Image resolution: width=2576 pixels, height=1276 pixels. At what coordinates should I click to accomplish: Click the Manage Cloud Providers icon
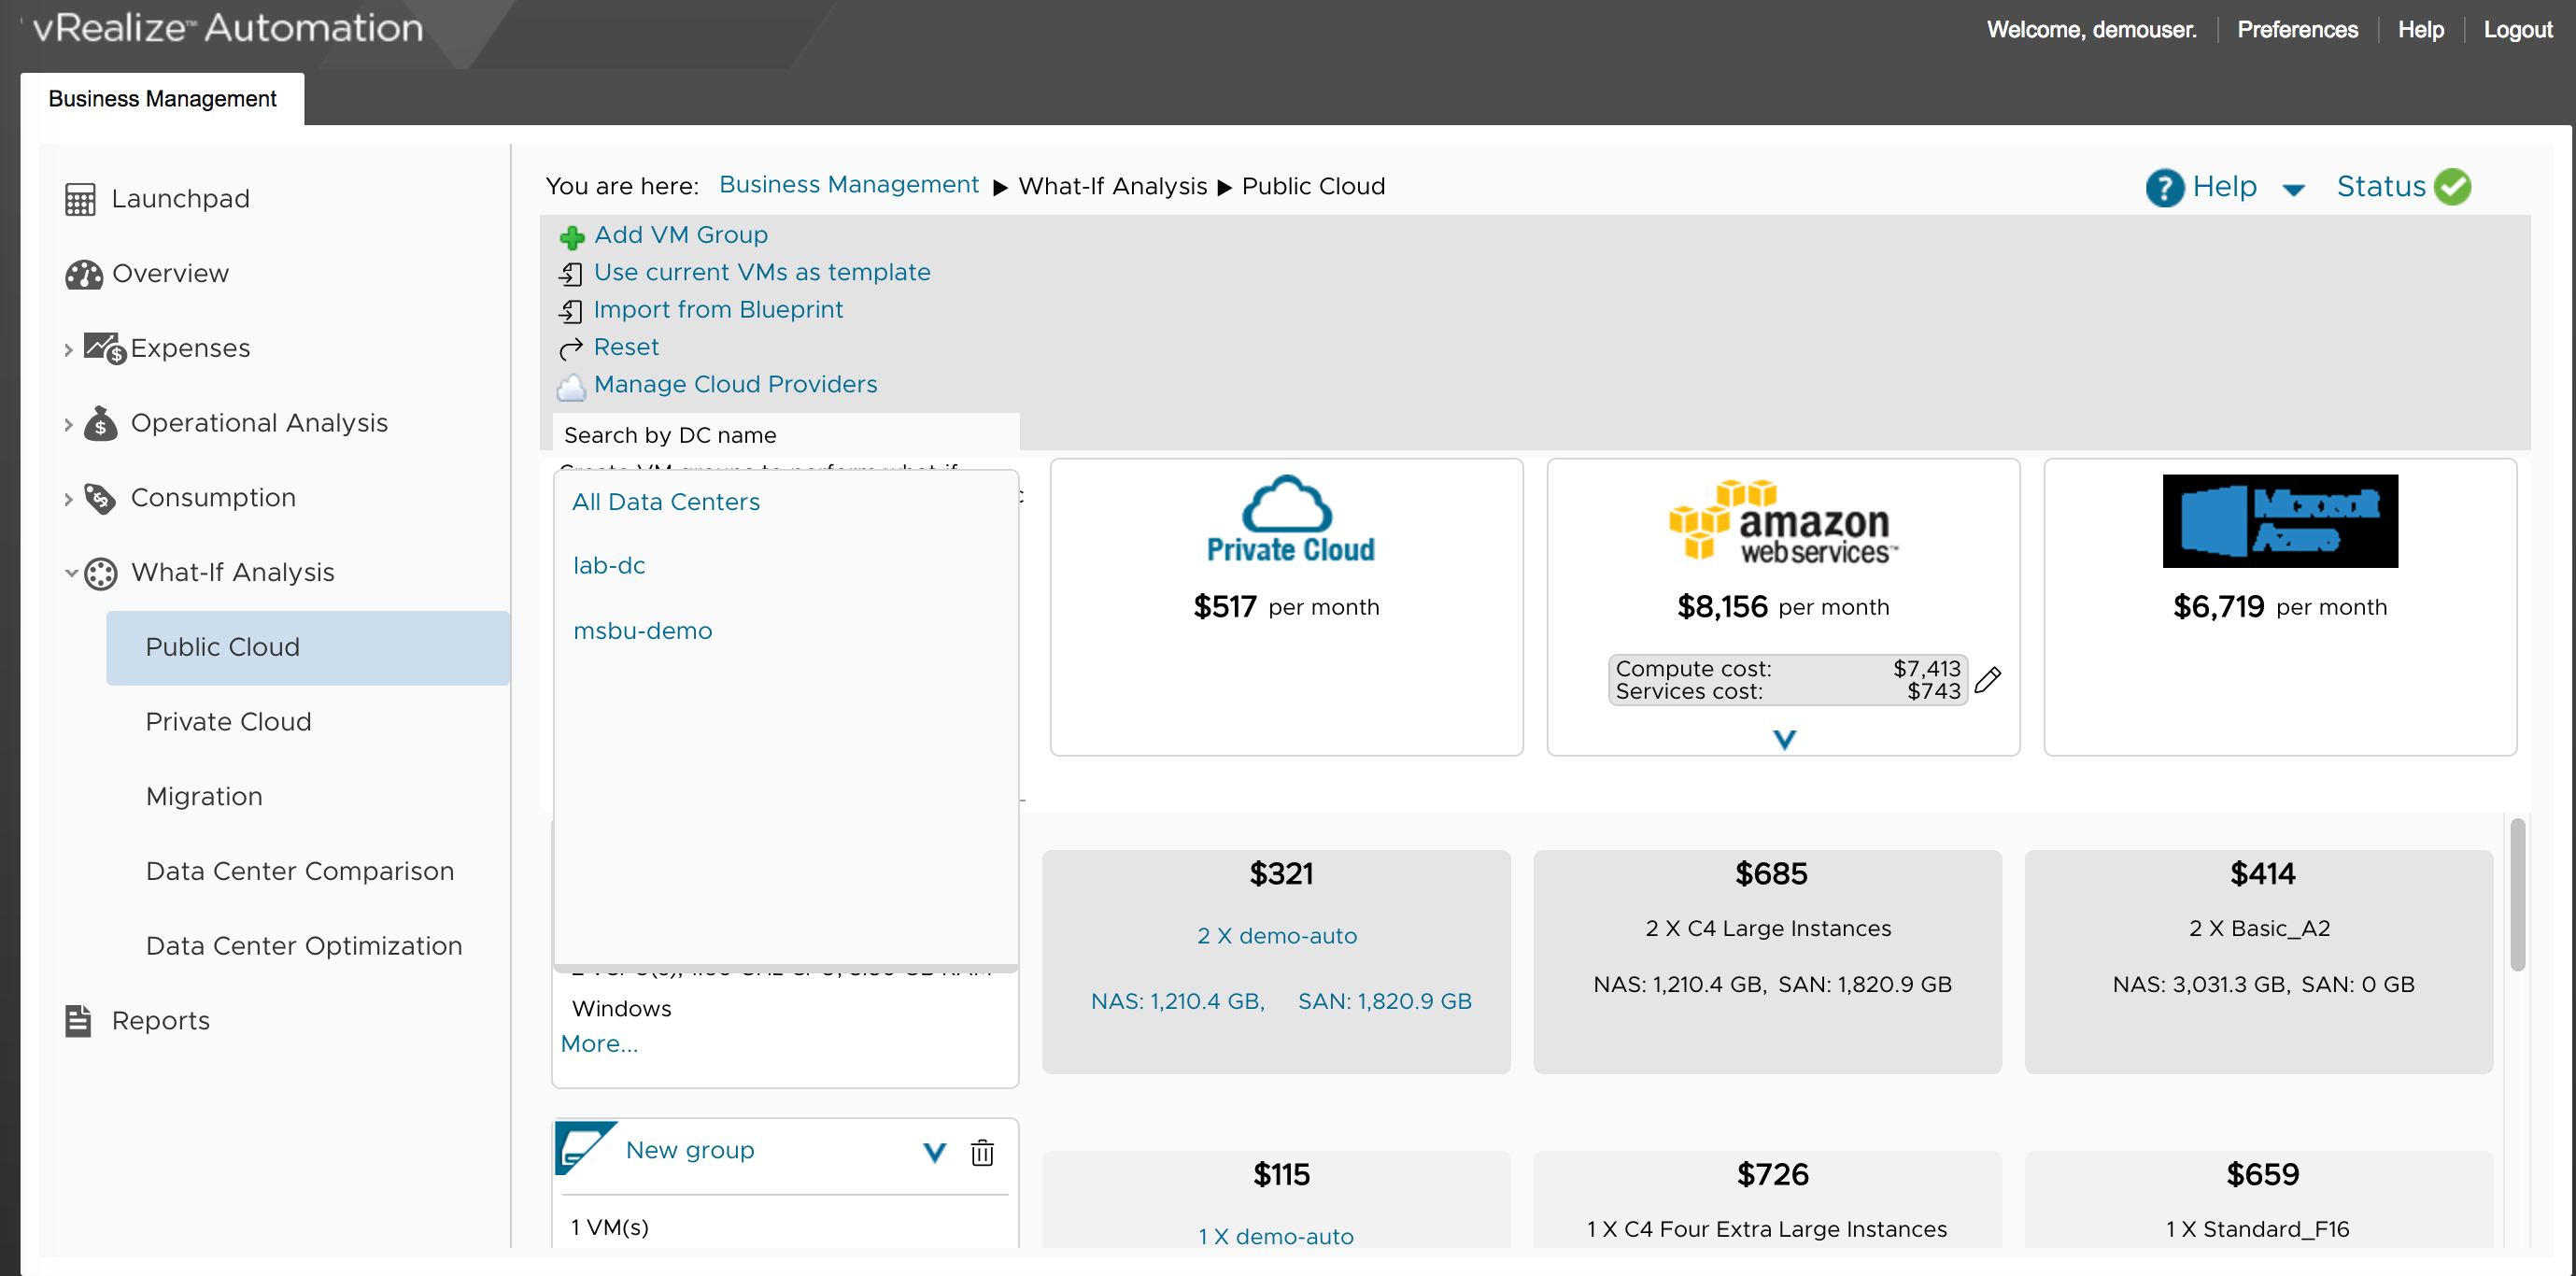572,384
